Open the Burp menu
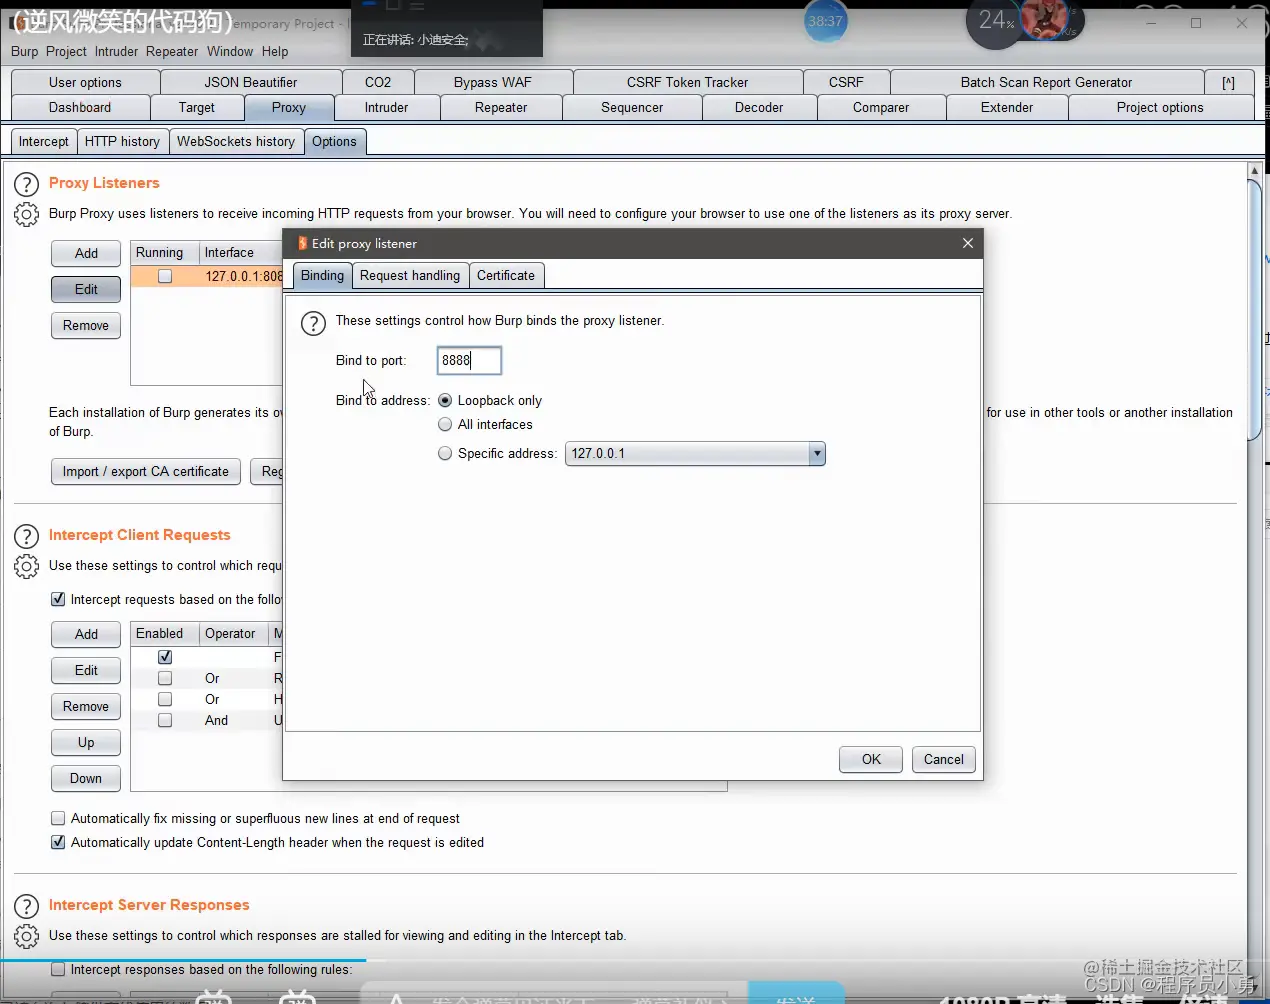 [x=25, y=51]
